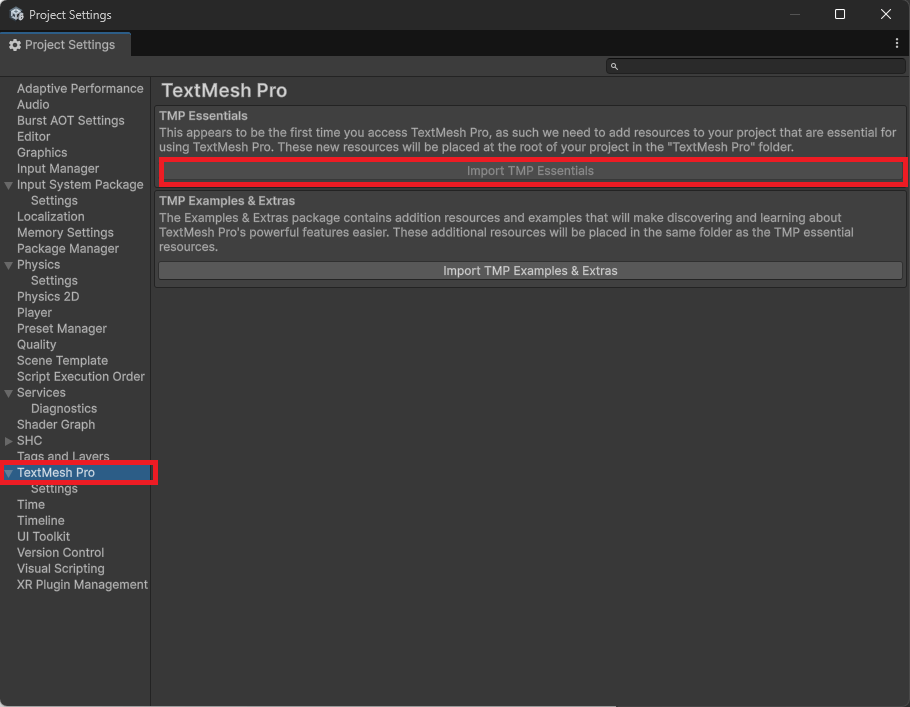Select Physics 2D settings
This screenshot has height=707, width=910.
coord(48,296)
